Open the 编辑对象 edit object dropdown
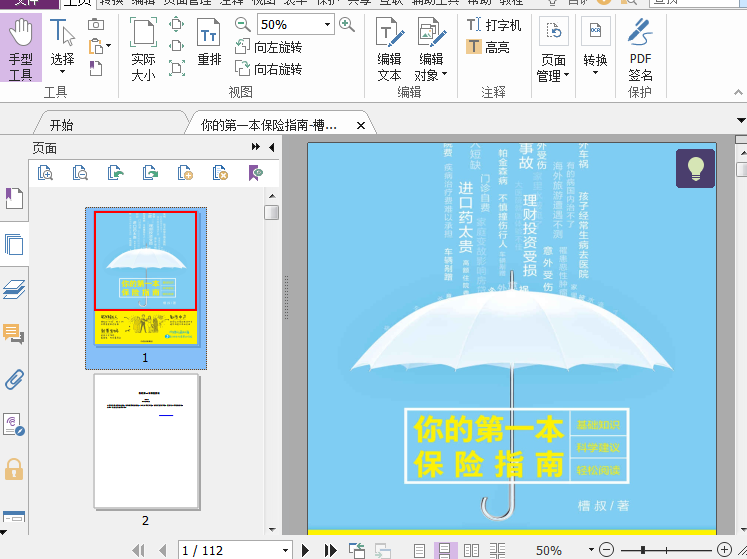 (x=431, y=49)
